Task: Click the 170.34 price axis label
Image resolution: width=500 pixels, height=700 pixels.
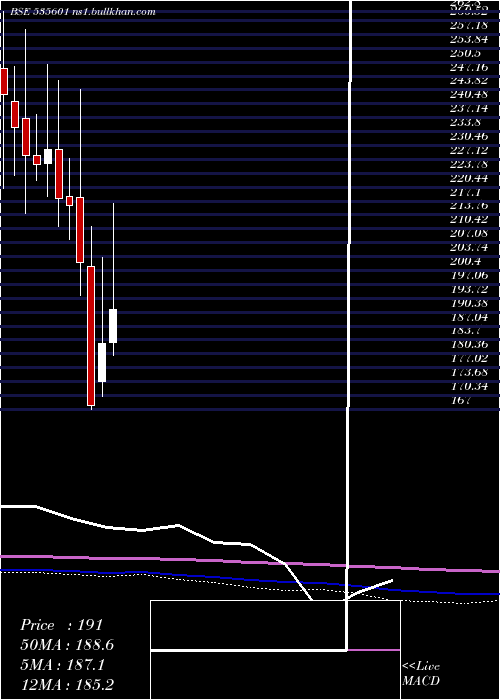Action: click(x=468, y=386)
